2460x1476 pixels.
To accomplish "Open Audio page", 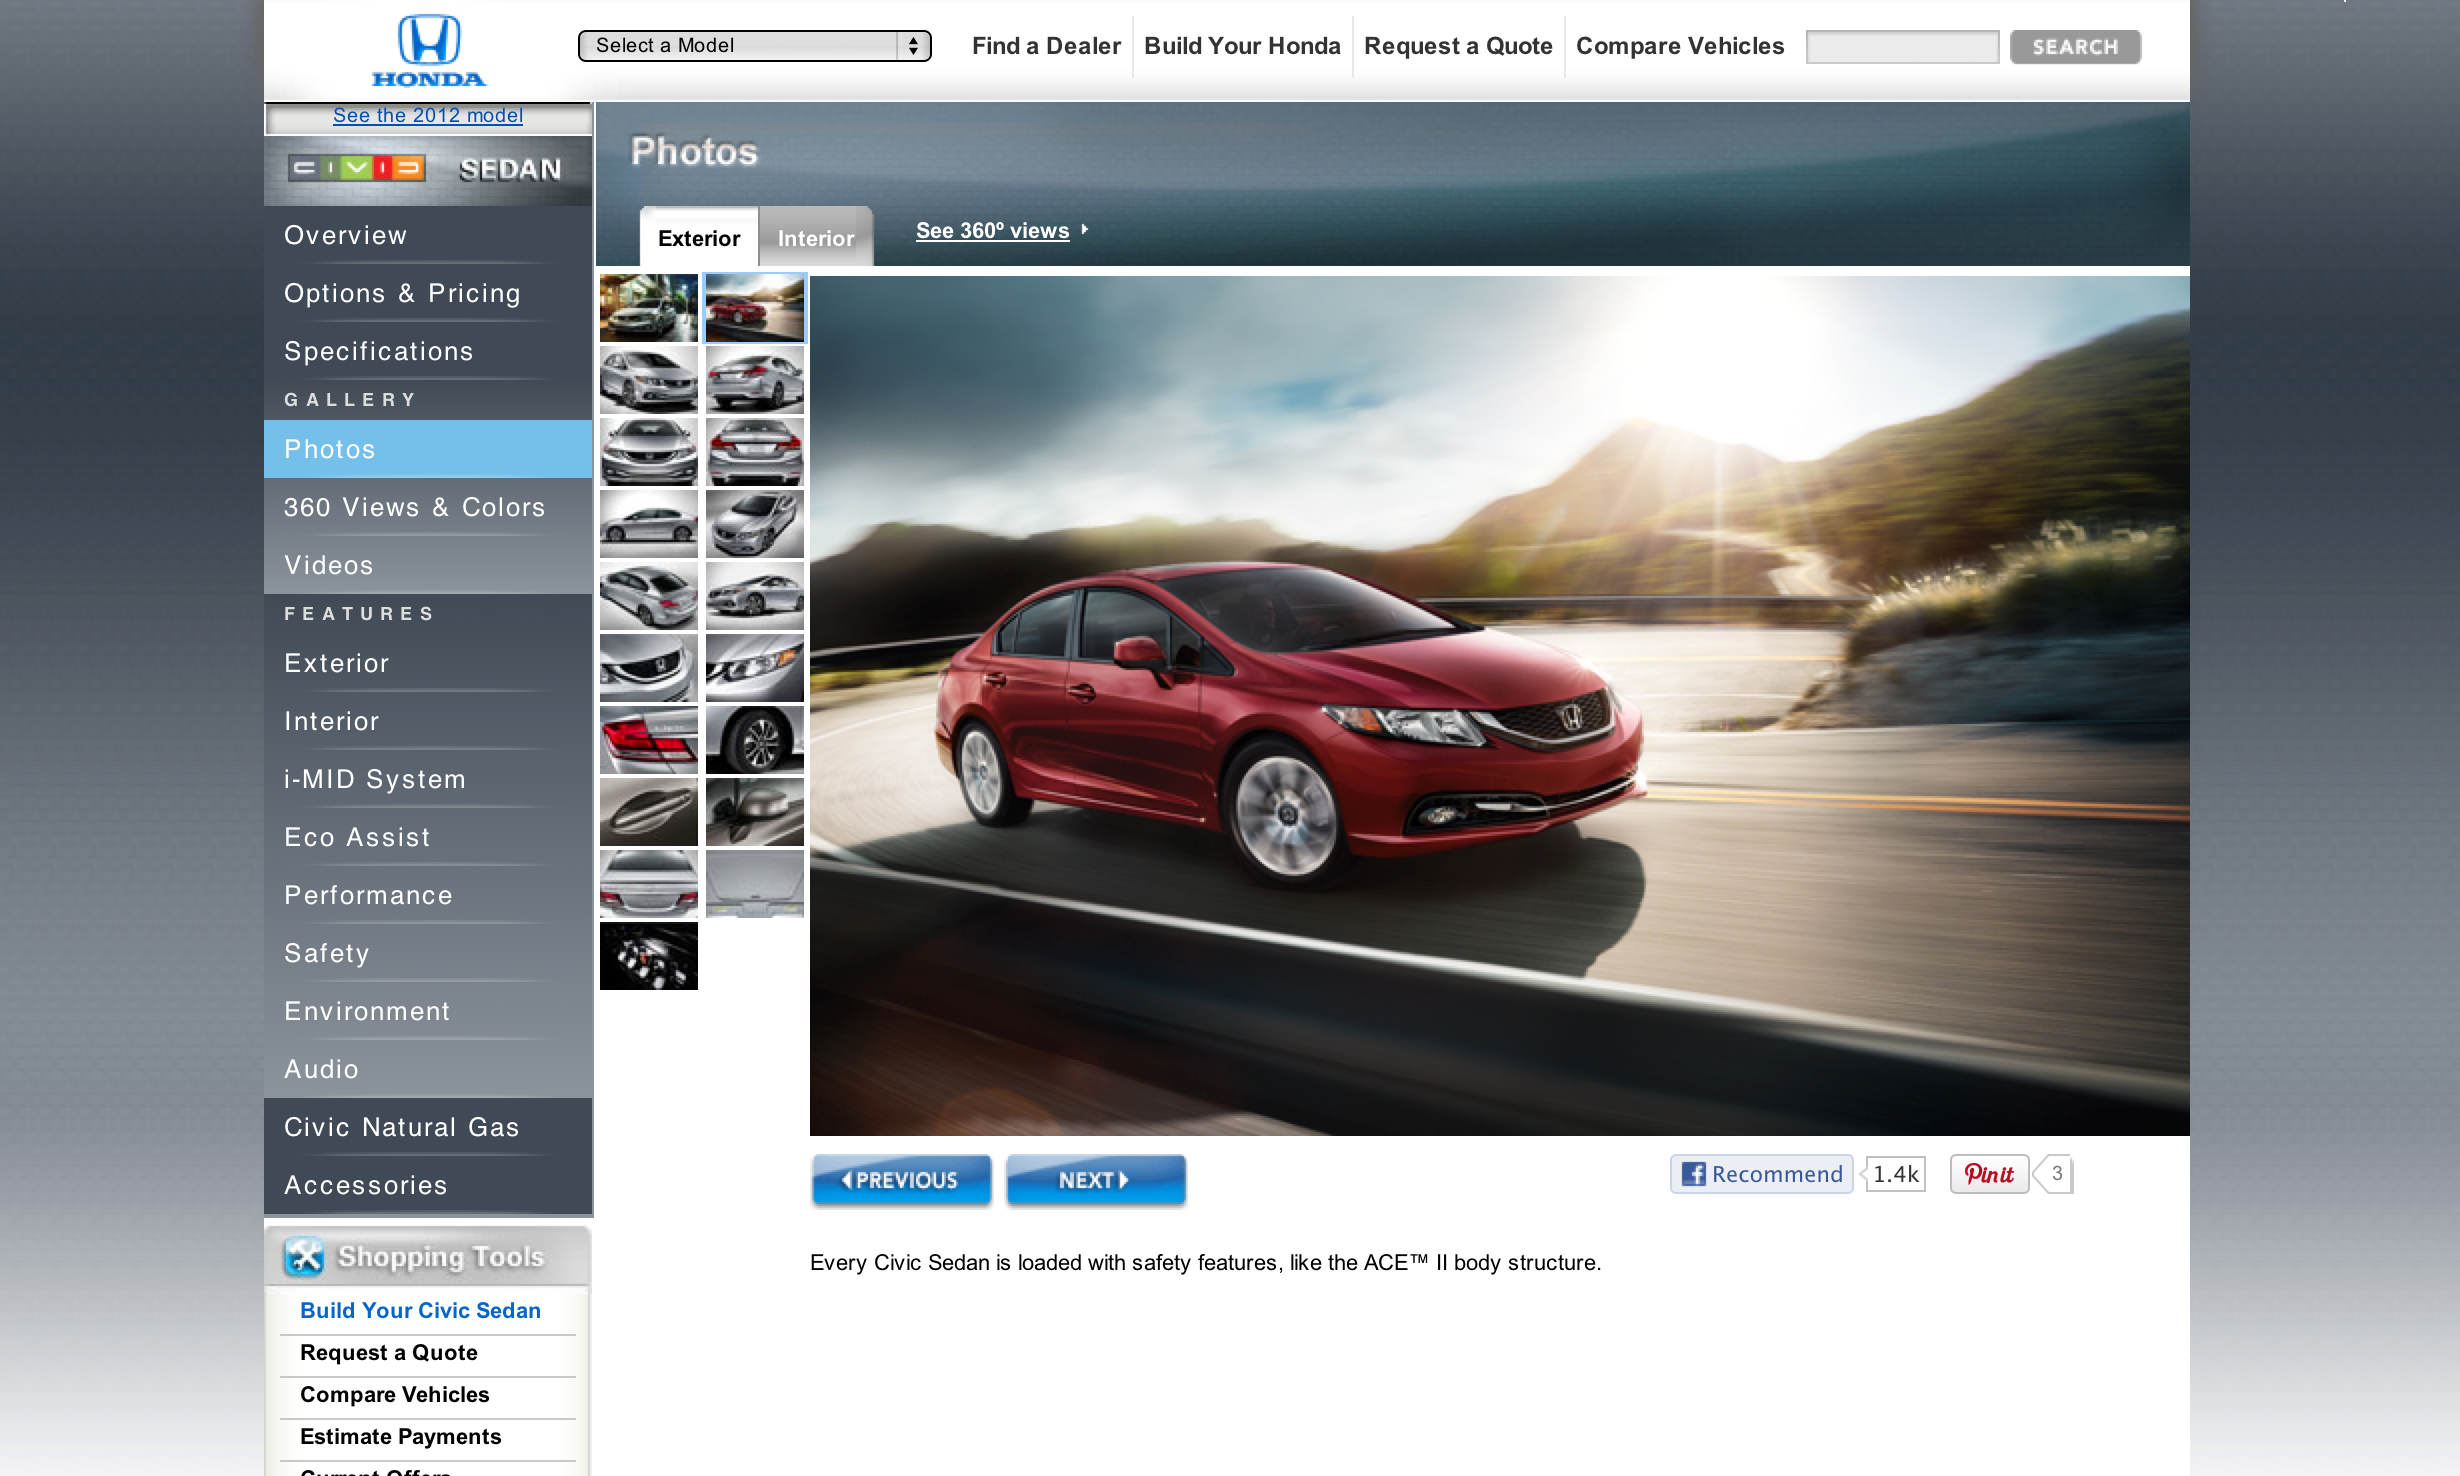I will point(428,1070).
